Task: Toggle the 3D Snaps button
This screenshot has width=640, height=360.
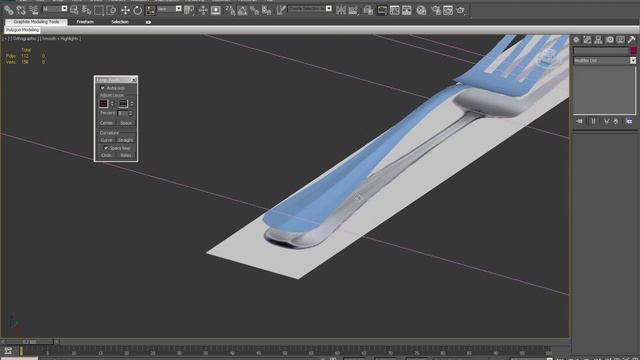Action: coord(230,10)
